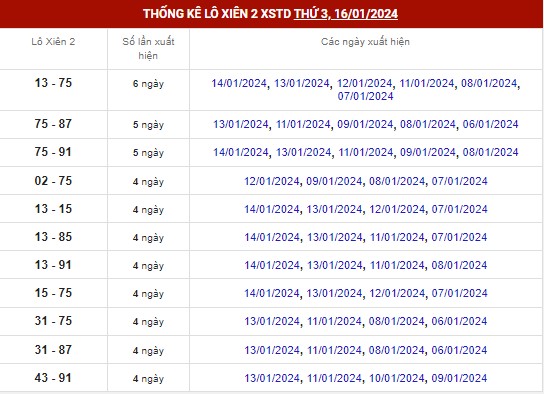
Task: Click the Số lần xuất hiện column header
Action: [148, 49]
